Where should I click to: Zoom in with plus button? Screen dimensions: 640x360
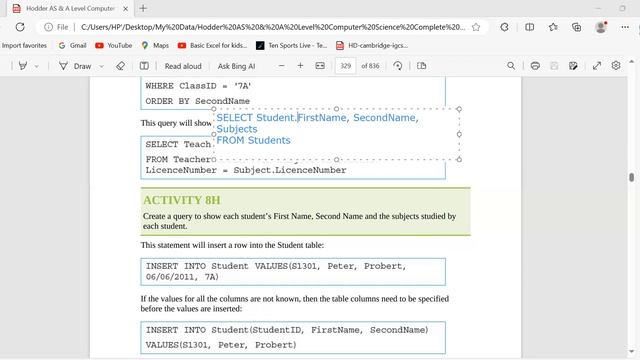300,66
